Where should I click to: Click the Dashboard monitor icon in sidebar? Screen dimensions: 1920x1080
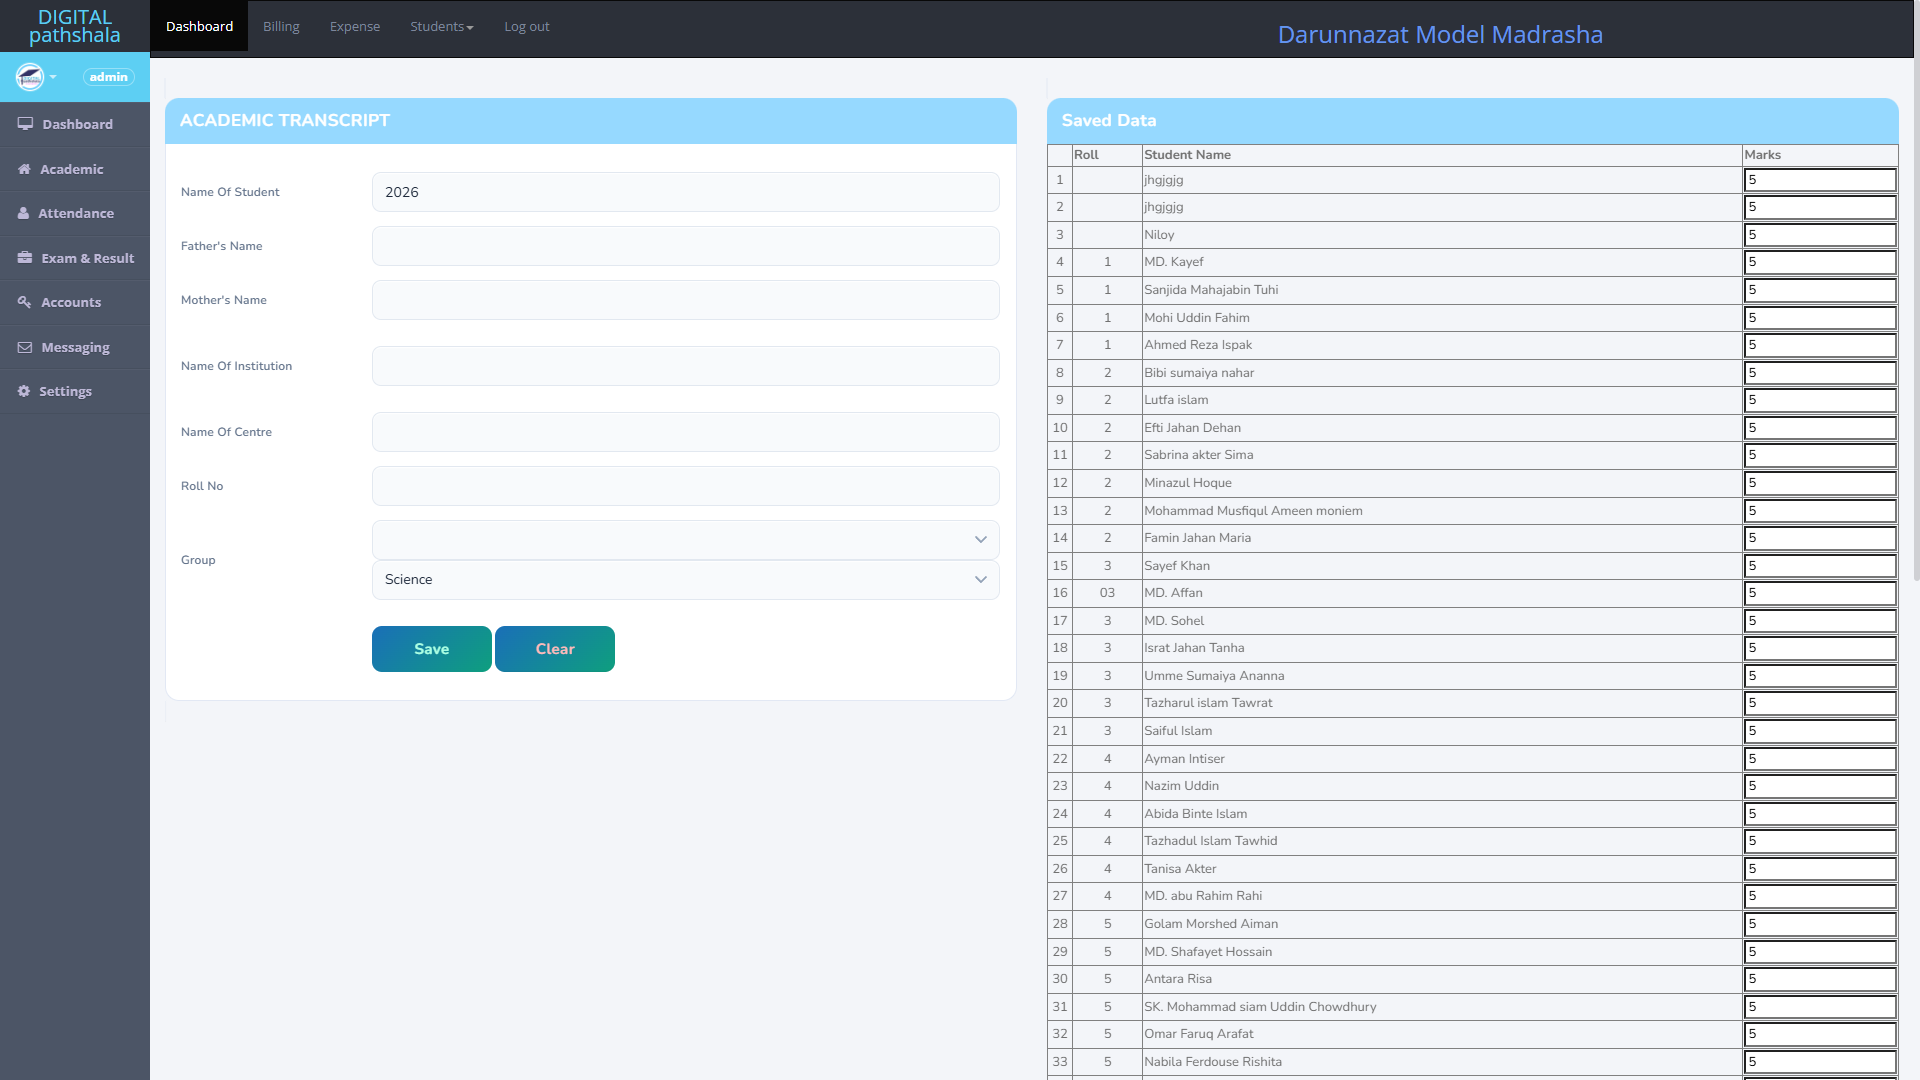coord(25,124)
